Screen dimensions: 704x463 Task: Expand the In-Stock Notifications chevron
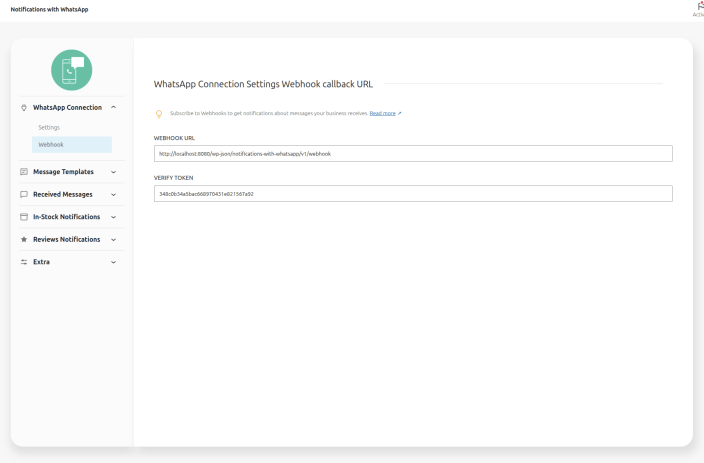point(114,217)
